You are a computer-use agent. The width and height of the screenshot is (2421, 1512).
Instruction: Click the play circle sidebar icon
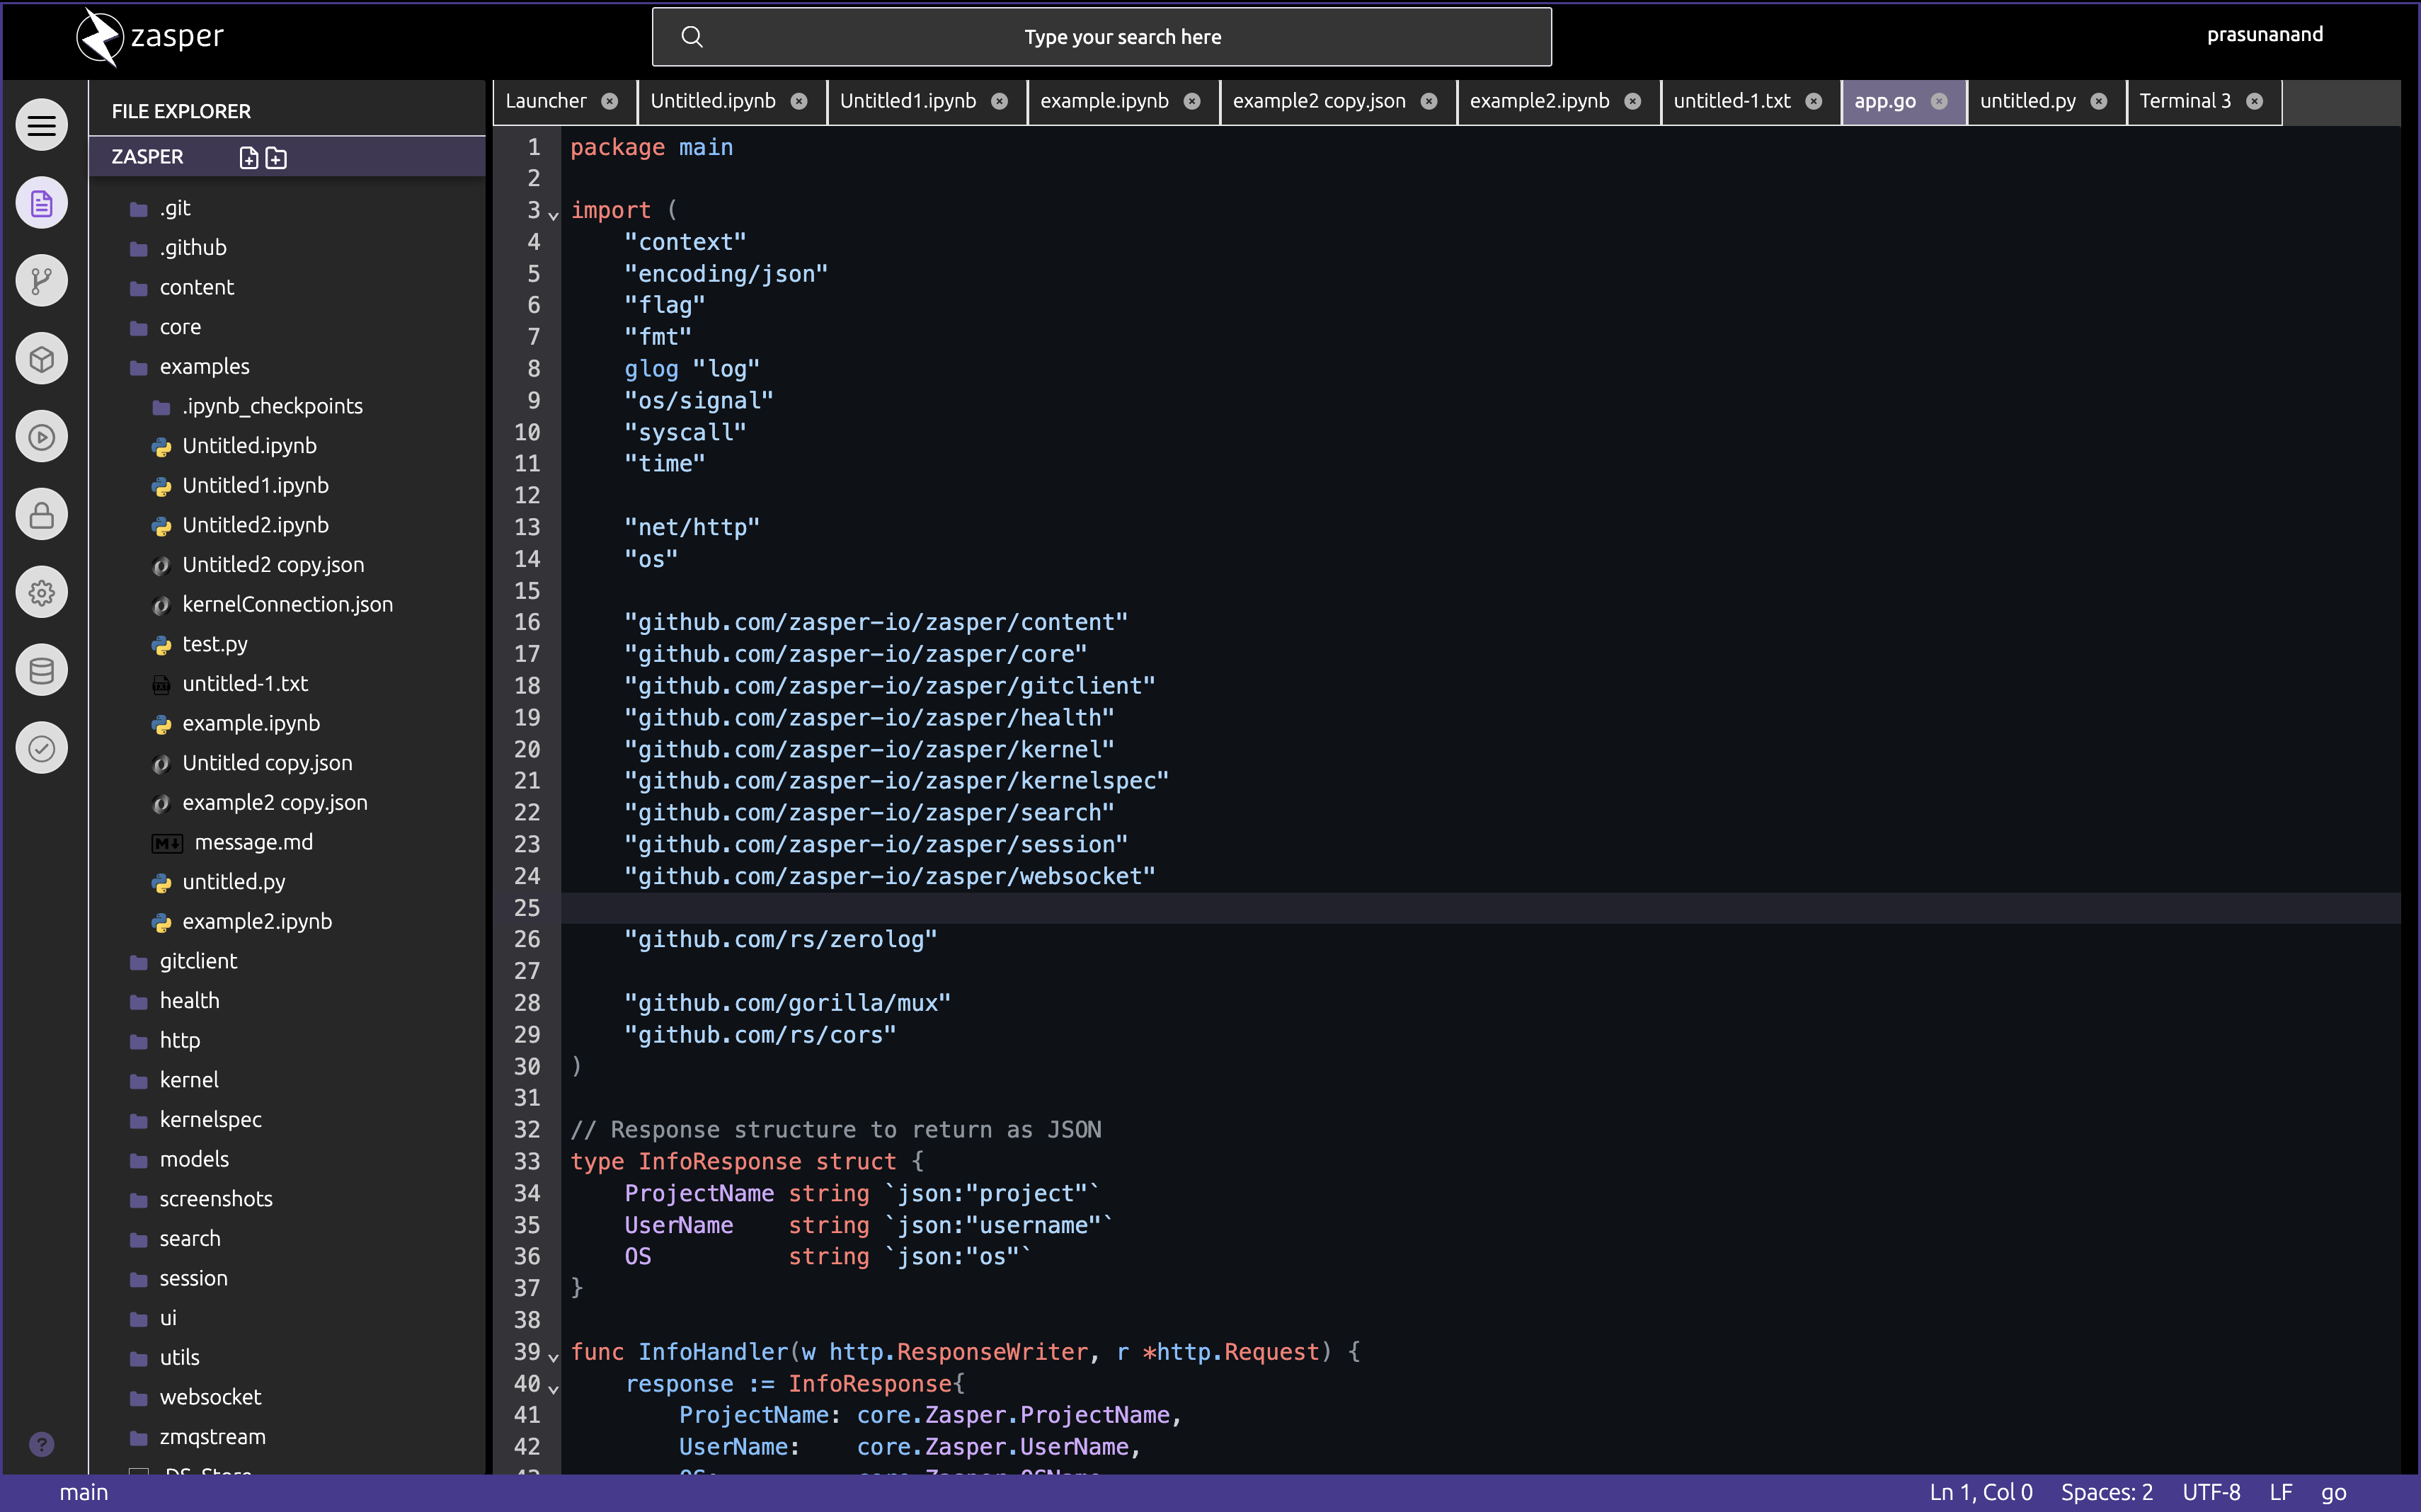[41, 437]
